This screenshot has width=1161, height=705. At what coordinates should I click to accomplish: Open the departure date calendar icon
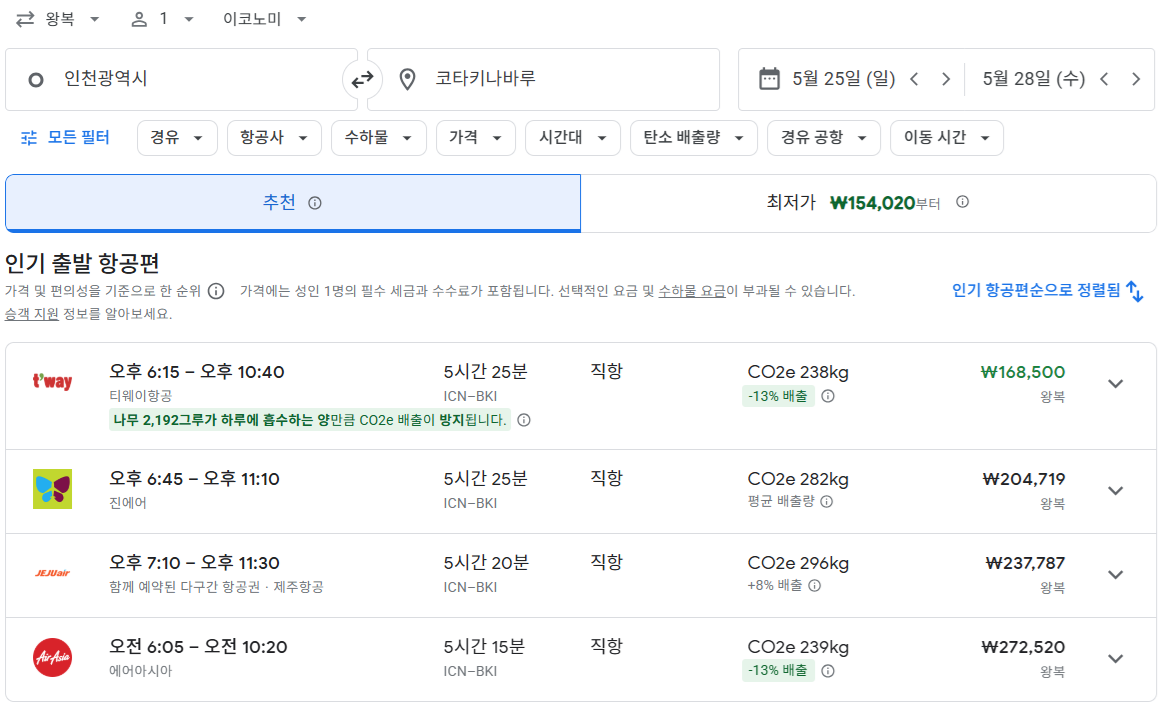coord(769,78)
